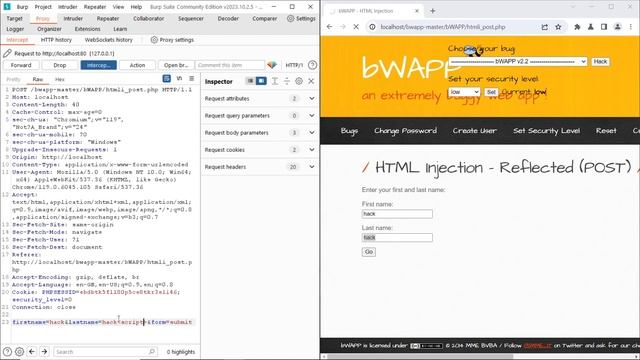Click the message-wrap view icon in the editor
Viewport: 640px width, 360px height.
tap(167, 78)
